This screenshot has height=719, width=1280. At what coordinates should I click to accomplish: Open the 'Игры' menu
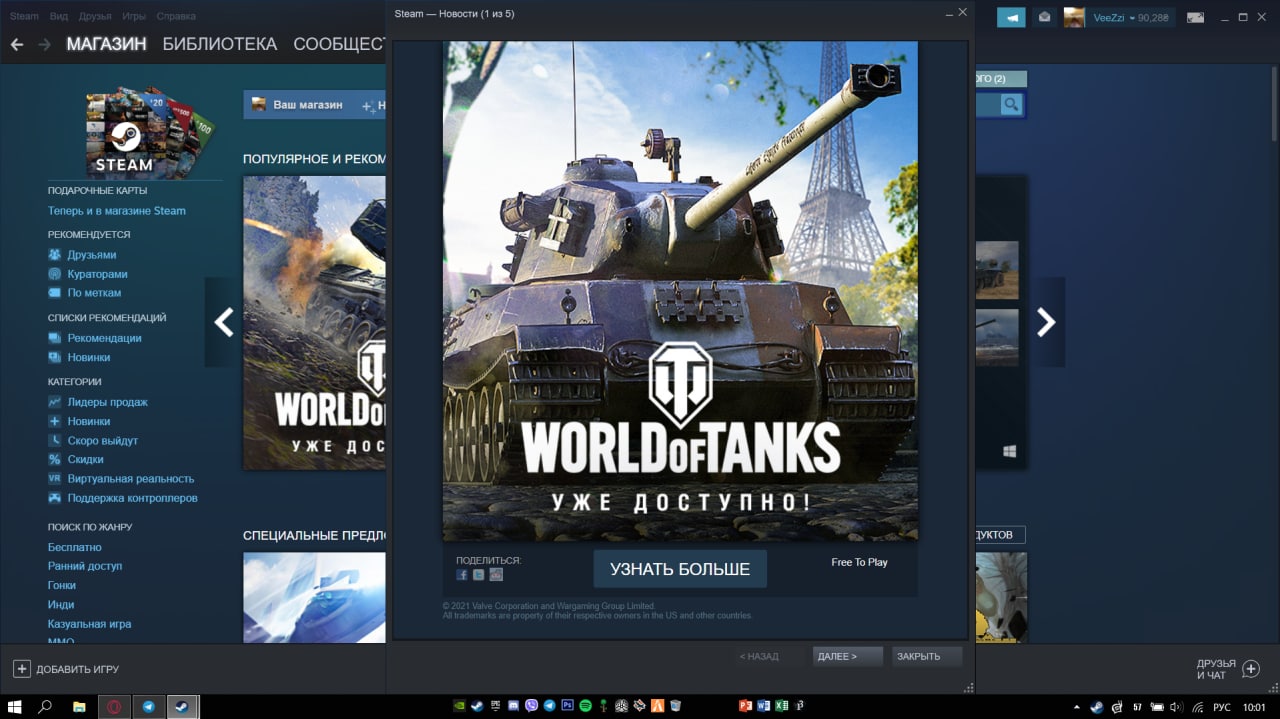point(133,16)
